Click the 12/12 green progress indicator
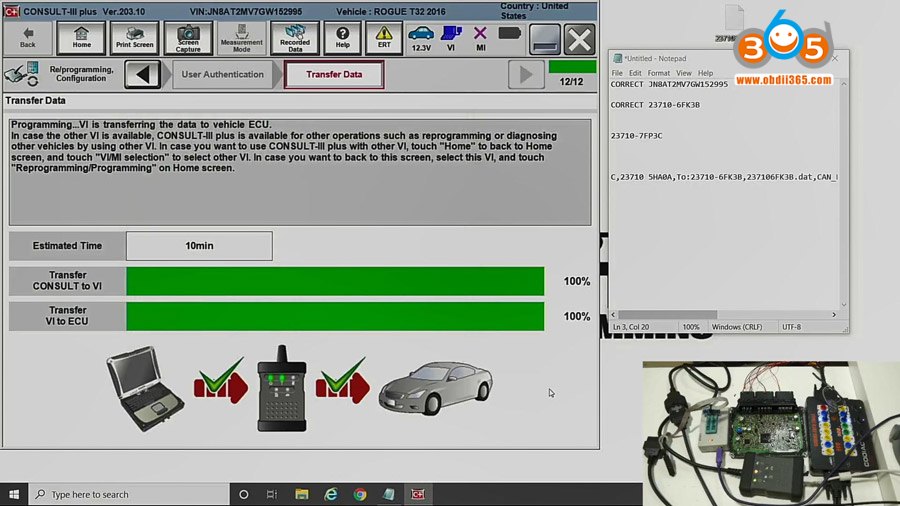The image size is (900, 506). pos(572,67)
